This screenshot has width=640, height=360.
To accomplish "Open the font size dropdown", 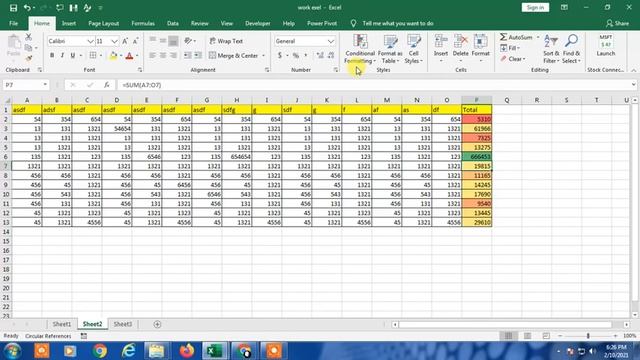I will pos(114,41).
